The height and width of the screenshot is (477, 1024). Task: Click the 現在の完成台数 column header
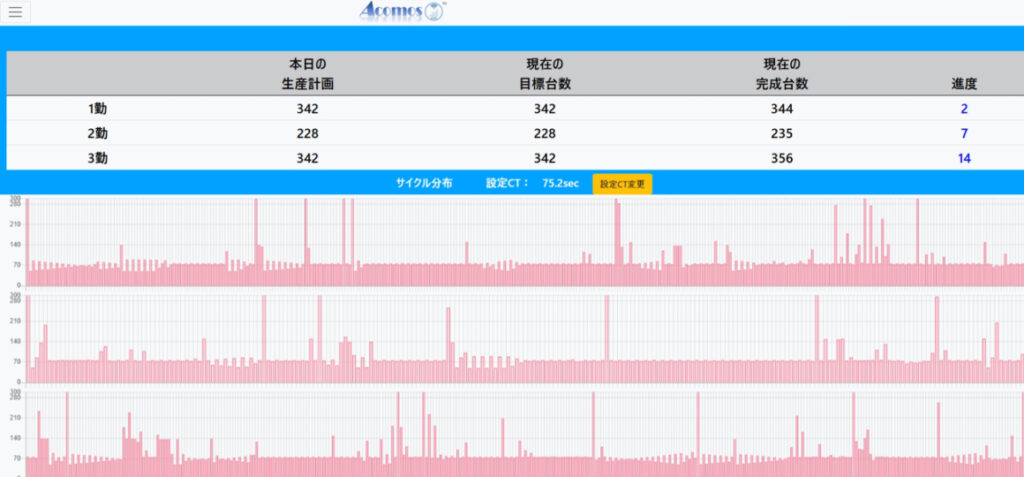coord(782,74)
